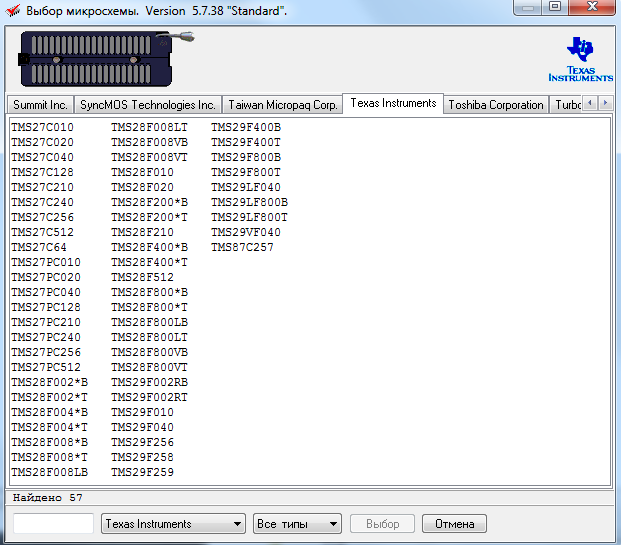Screen dimensions: 621x545
Task: Select chip TMS28F010
Action: coord(142,172)
